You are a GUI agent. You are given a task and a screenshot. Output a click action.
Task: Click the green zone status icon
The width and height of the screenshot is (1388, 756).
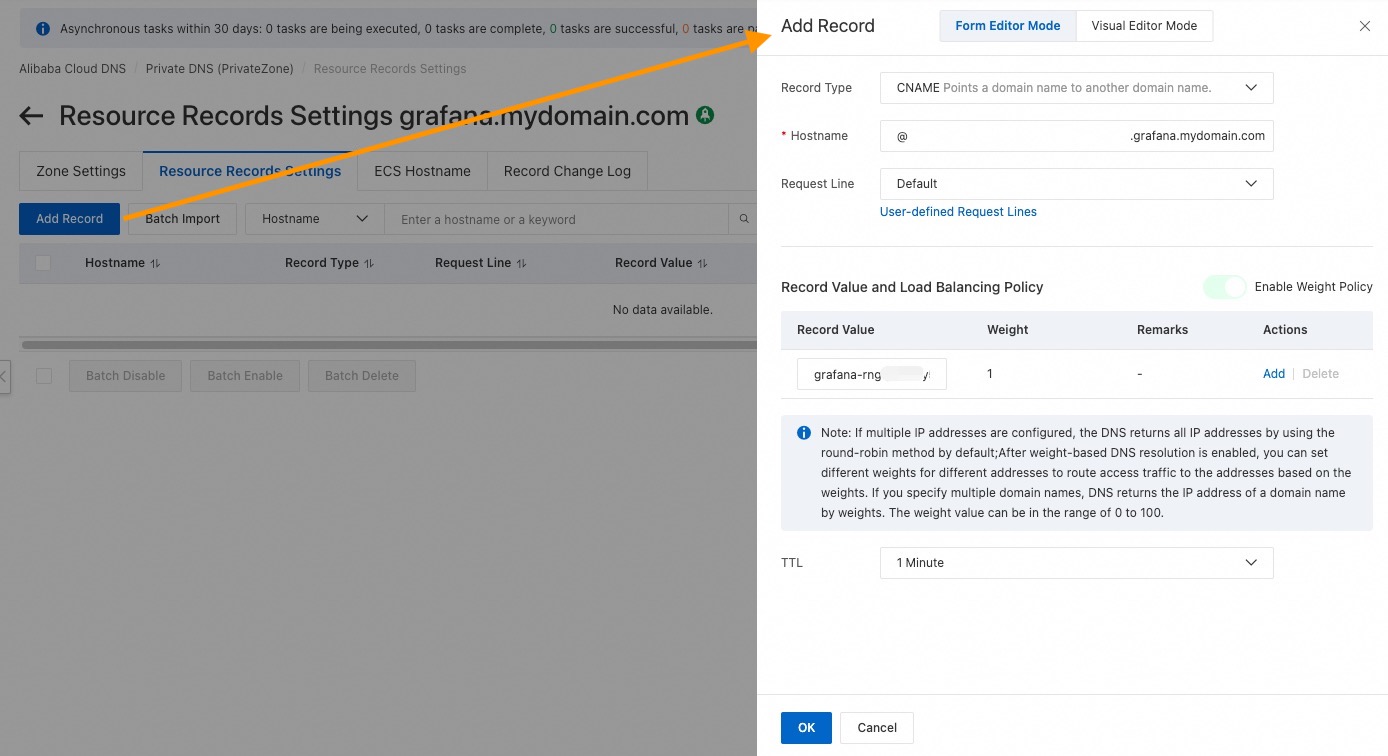click(706, 115)
